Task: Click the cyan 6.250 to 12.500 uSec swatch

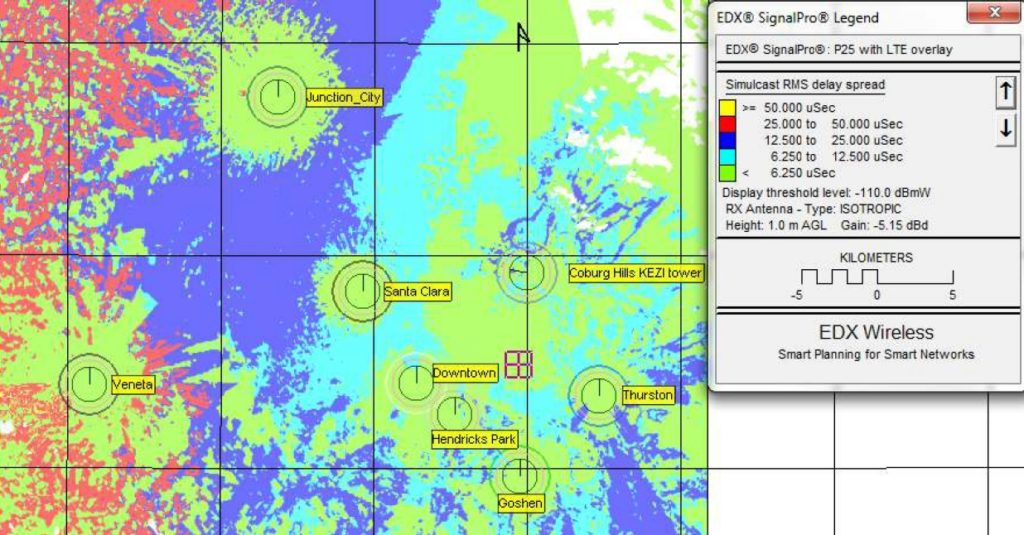Action: pos(730,157)
